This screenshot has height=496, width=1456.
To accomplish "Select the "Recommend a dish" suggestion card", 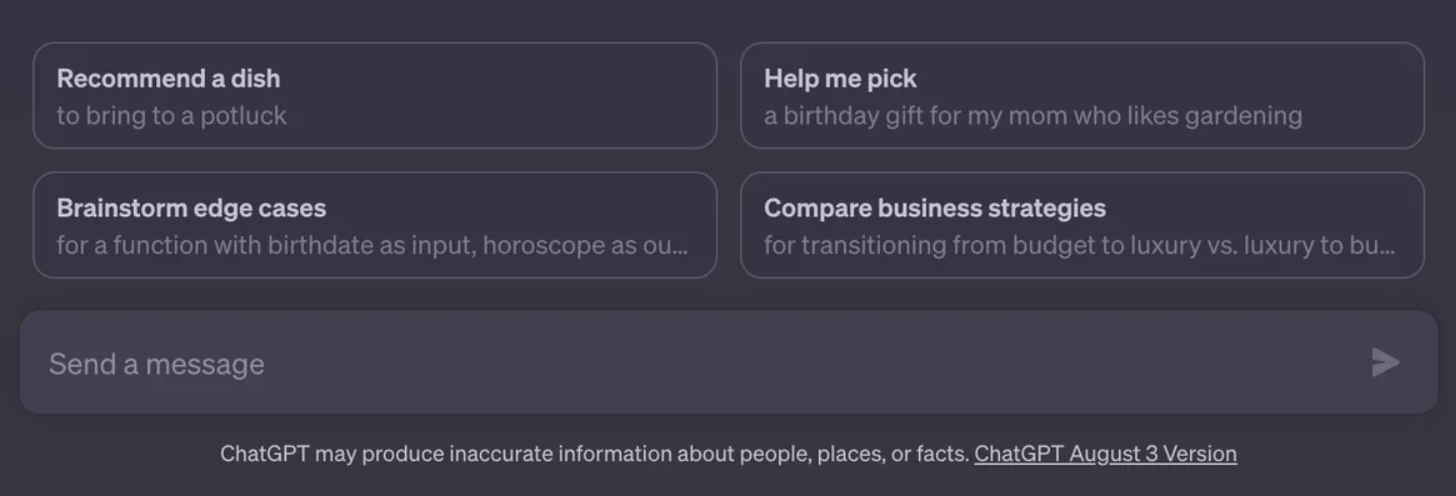I will tap(374, 95).
